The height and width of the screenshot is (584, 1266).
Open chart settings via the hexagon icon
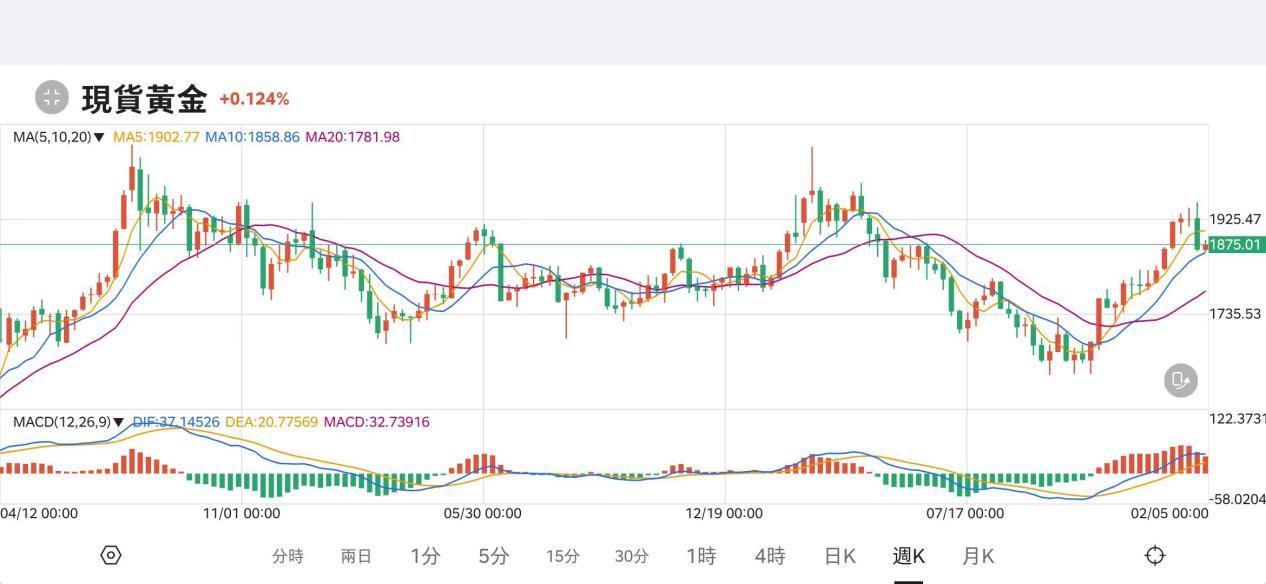[x=111, y=555]
